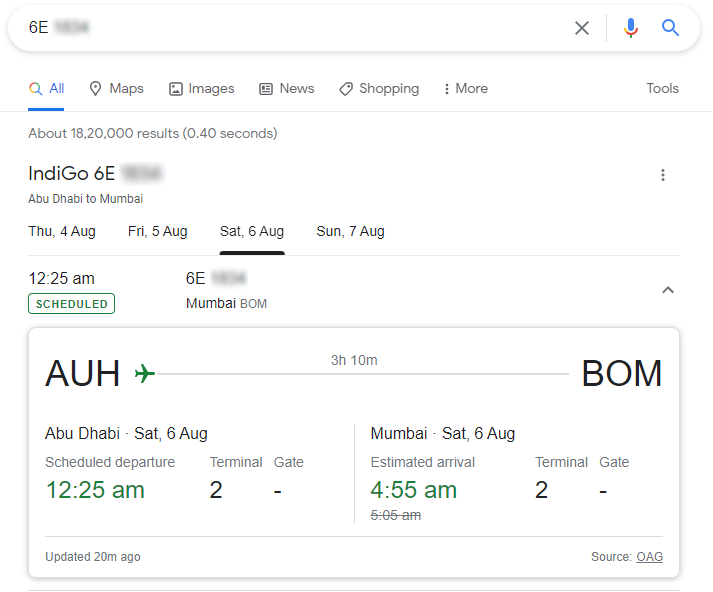Click the blue search magnifier icon
The width and height of the screenshot is (713, 592).
tap(671, 28)
